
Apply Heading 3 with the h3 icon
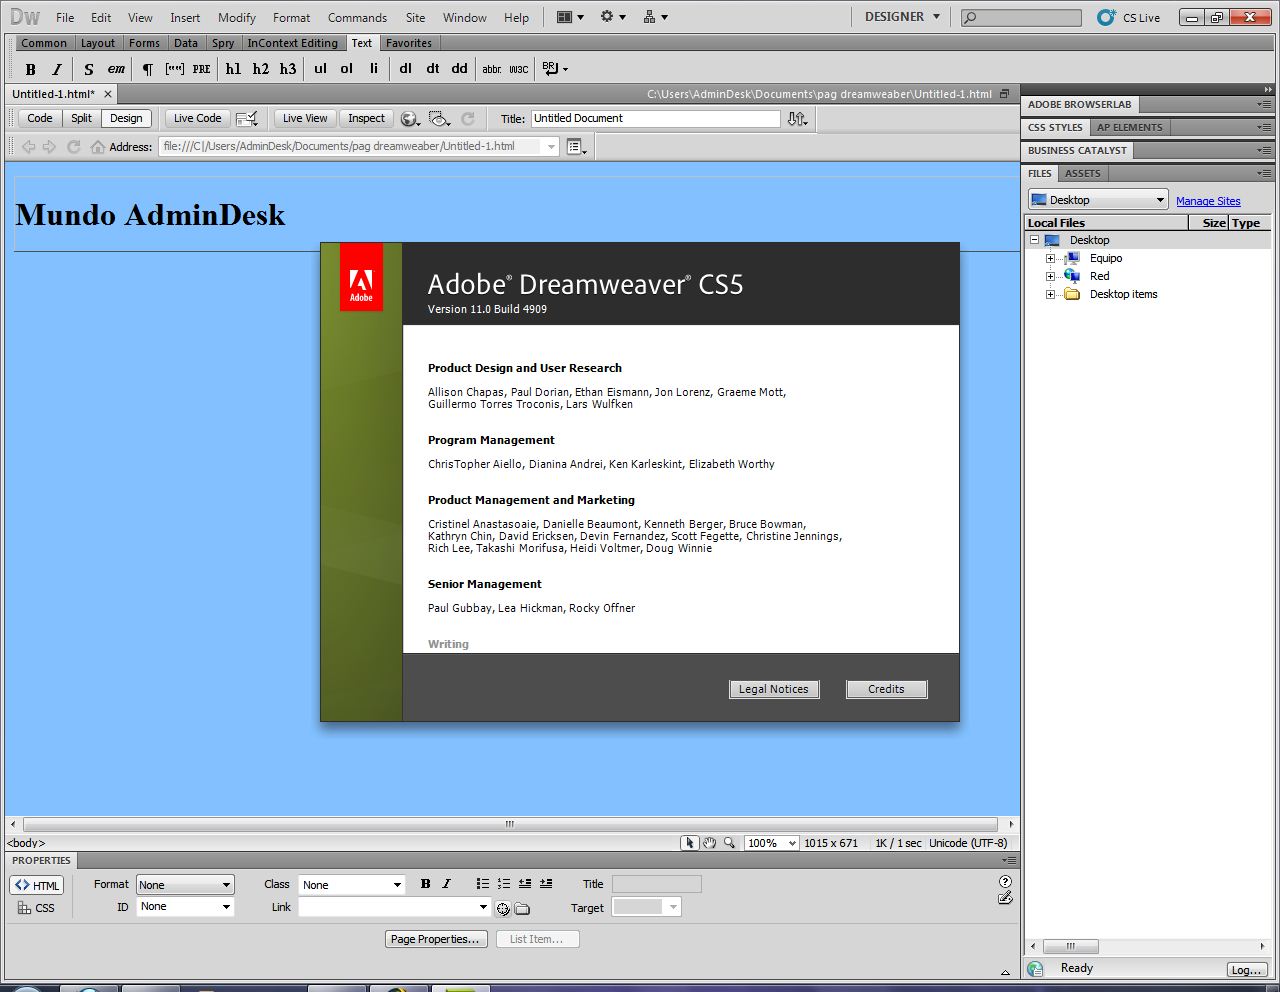[x=288, y=69]
